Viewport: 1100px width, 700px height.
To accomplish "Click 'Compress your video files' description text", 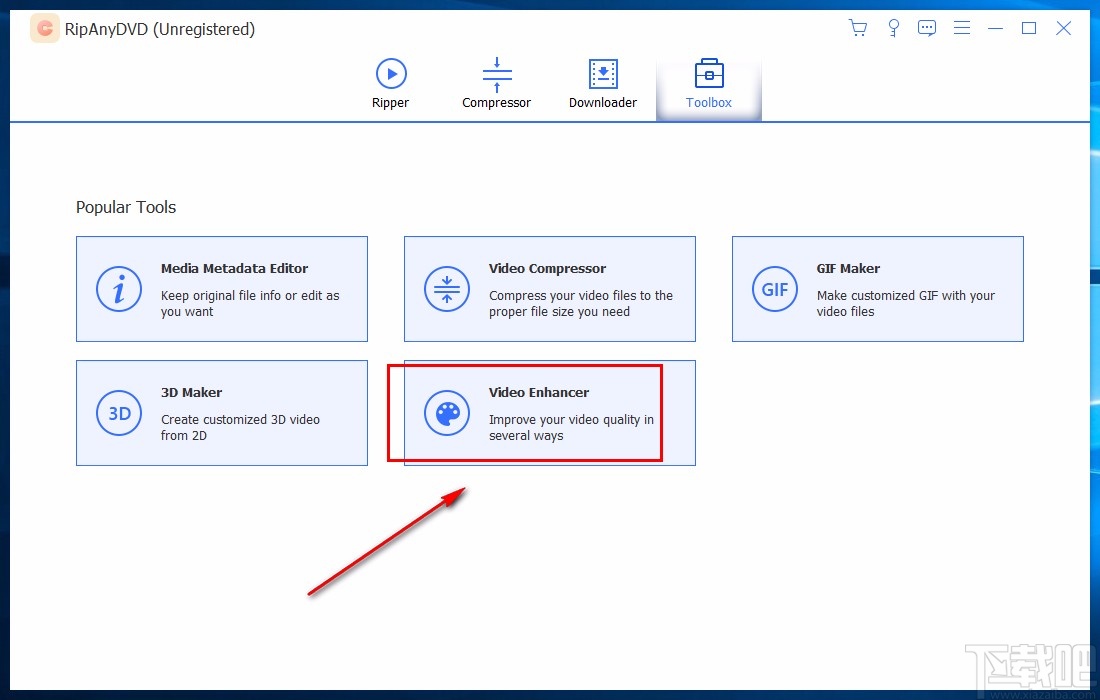I will click(x=581, y=304).
